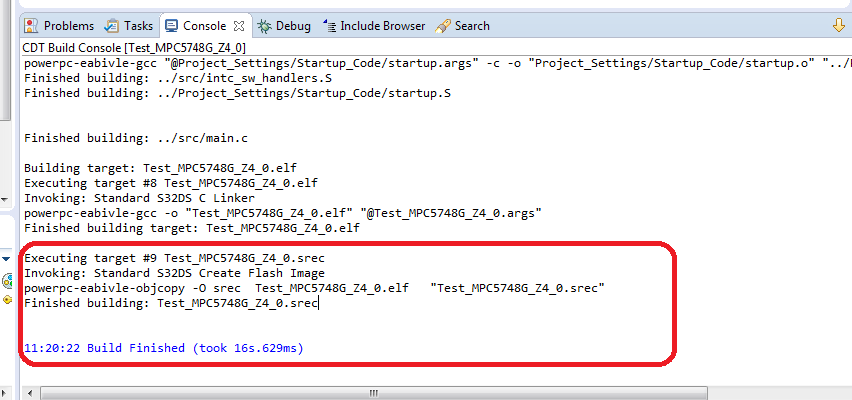Screen dimensions: 852x400
Task: Click the 'Building target: Test_MPC5748G_Z4_0.elf' line
Action: point(160,167)
